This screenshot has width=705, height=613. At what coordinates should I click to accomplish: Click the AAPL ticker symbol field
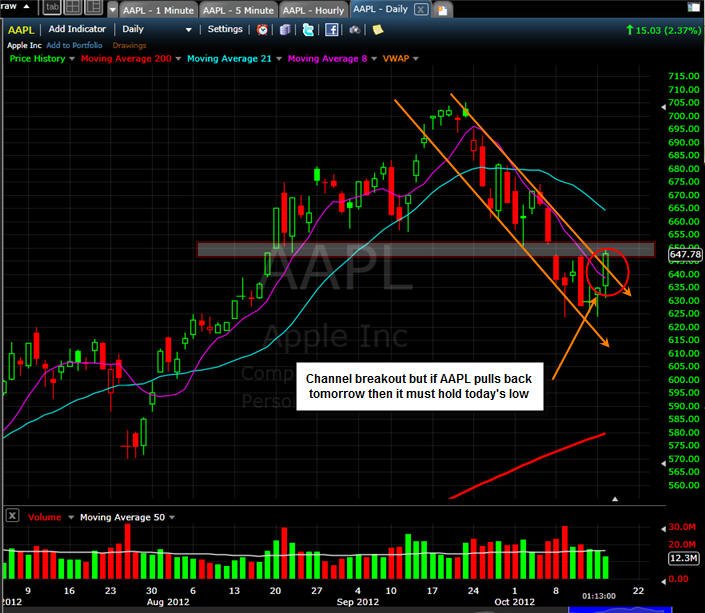pyautogui.click(x=21, y=30)
